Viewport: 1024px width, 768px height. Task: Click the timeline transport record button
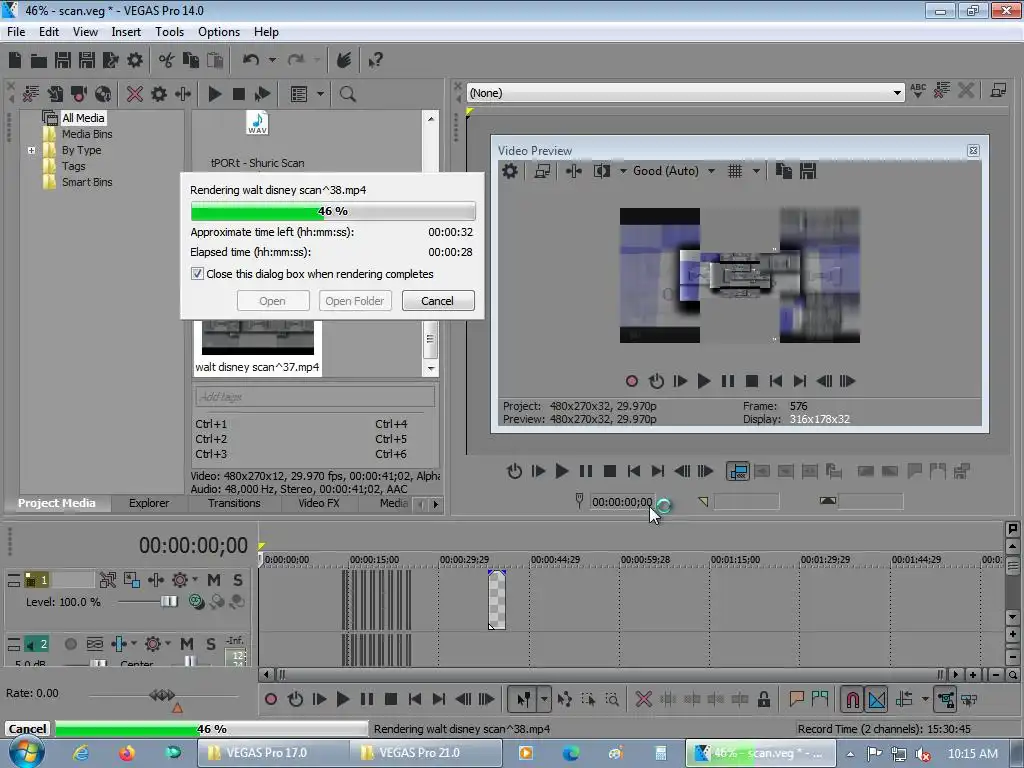pyautogui.click(x=271, y=699)
